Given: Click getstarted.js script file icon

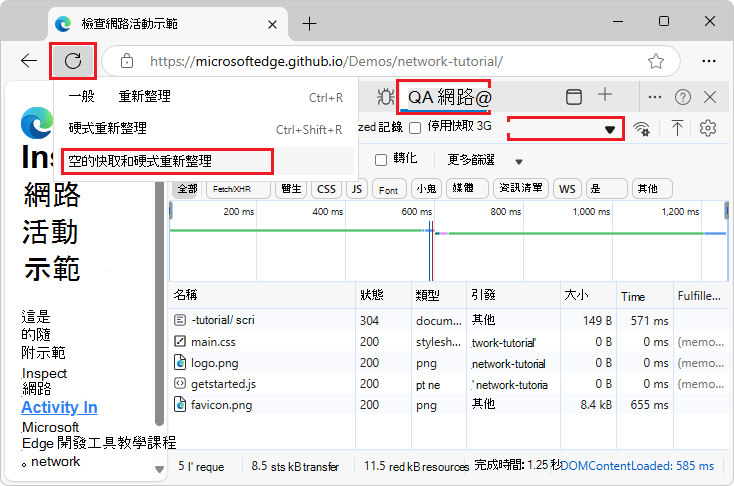Looking at the screenshot, I should click(x=180, y=383).
